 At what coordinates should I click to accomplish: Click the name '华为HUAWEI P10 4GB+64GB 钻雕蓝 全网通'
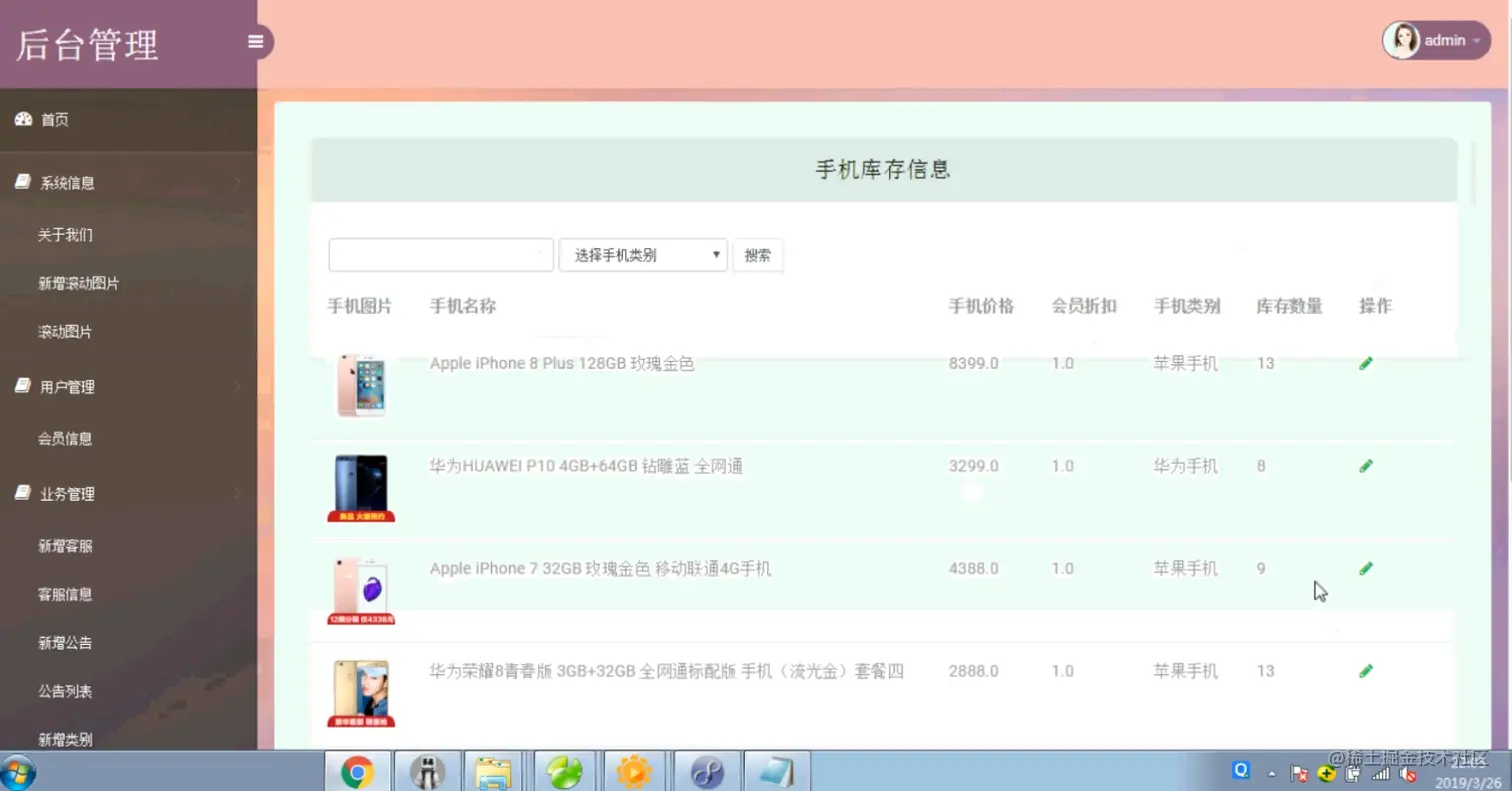point(586,466)
